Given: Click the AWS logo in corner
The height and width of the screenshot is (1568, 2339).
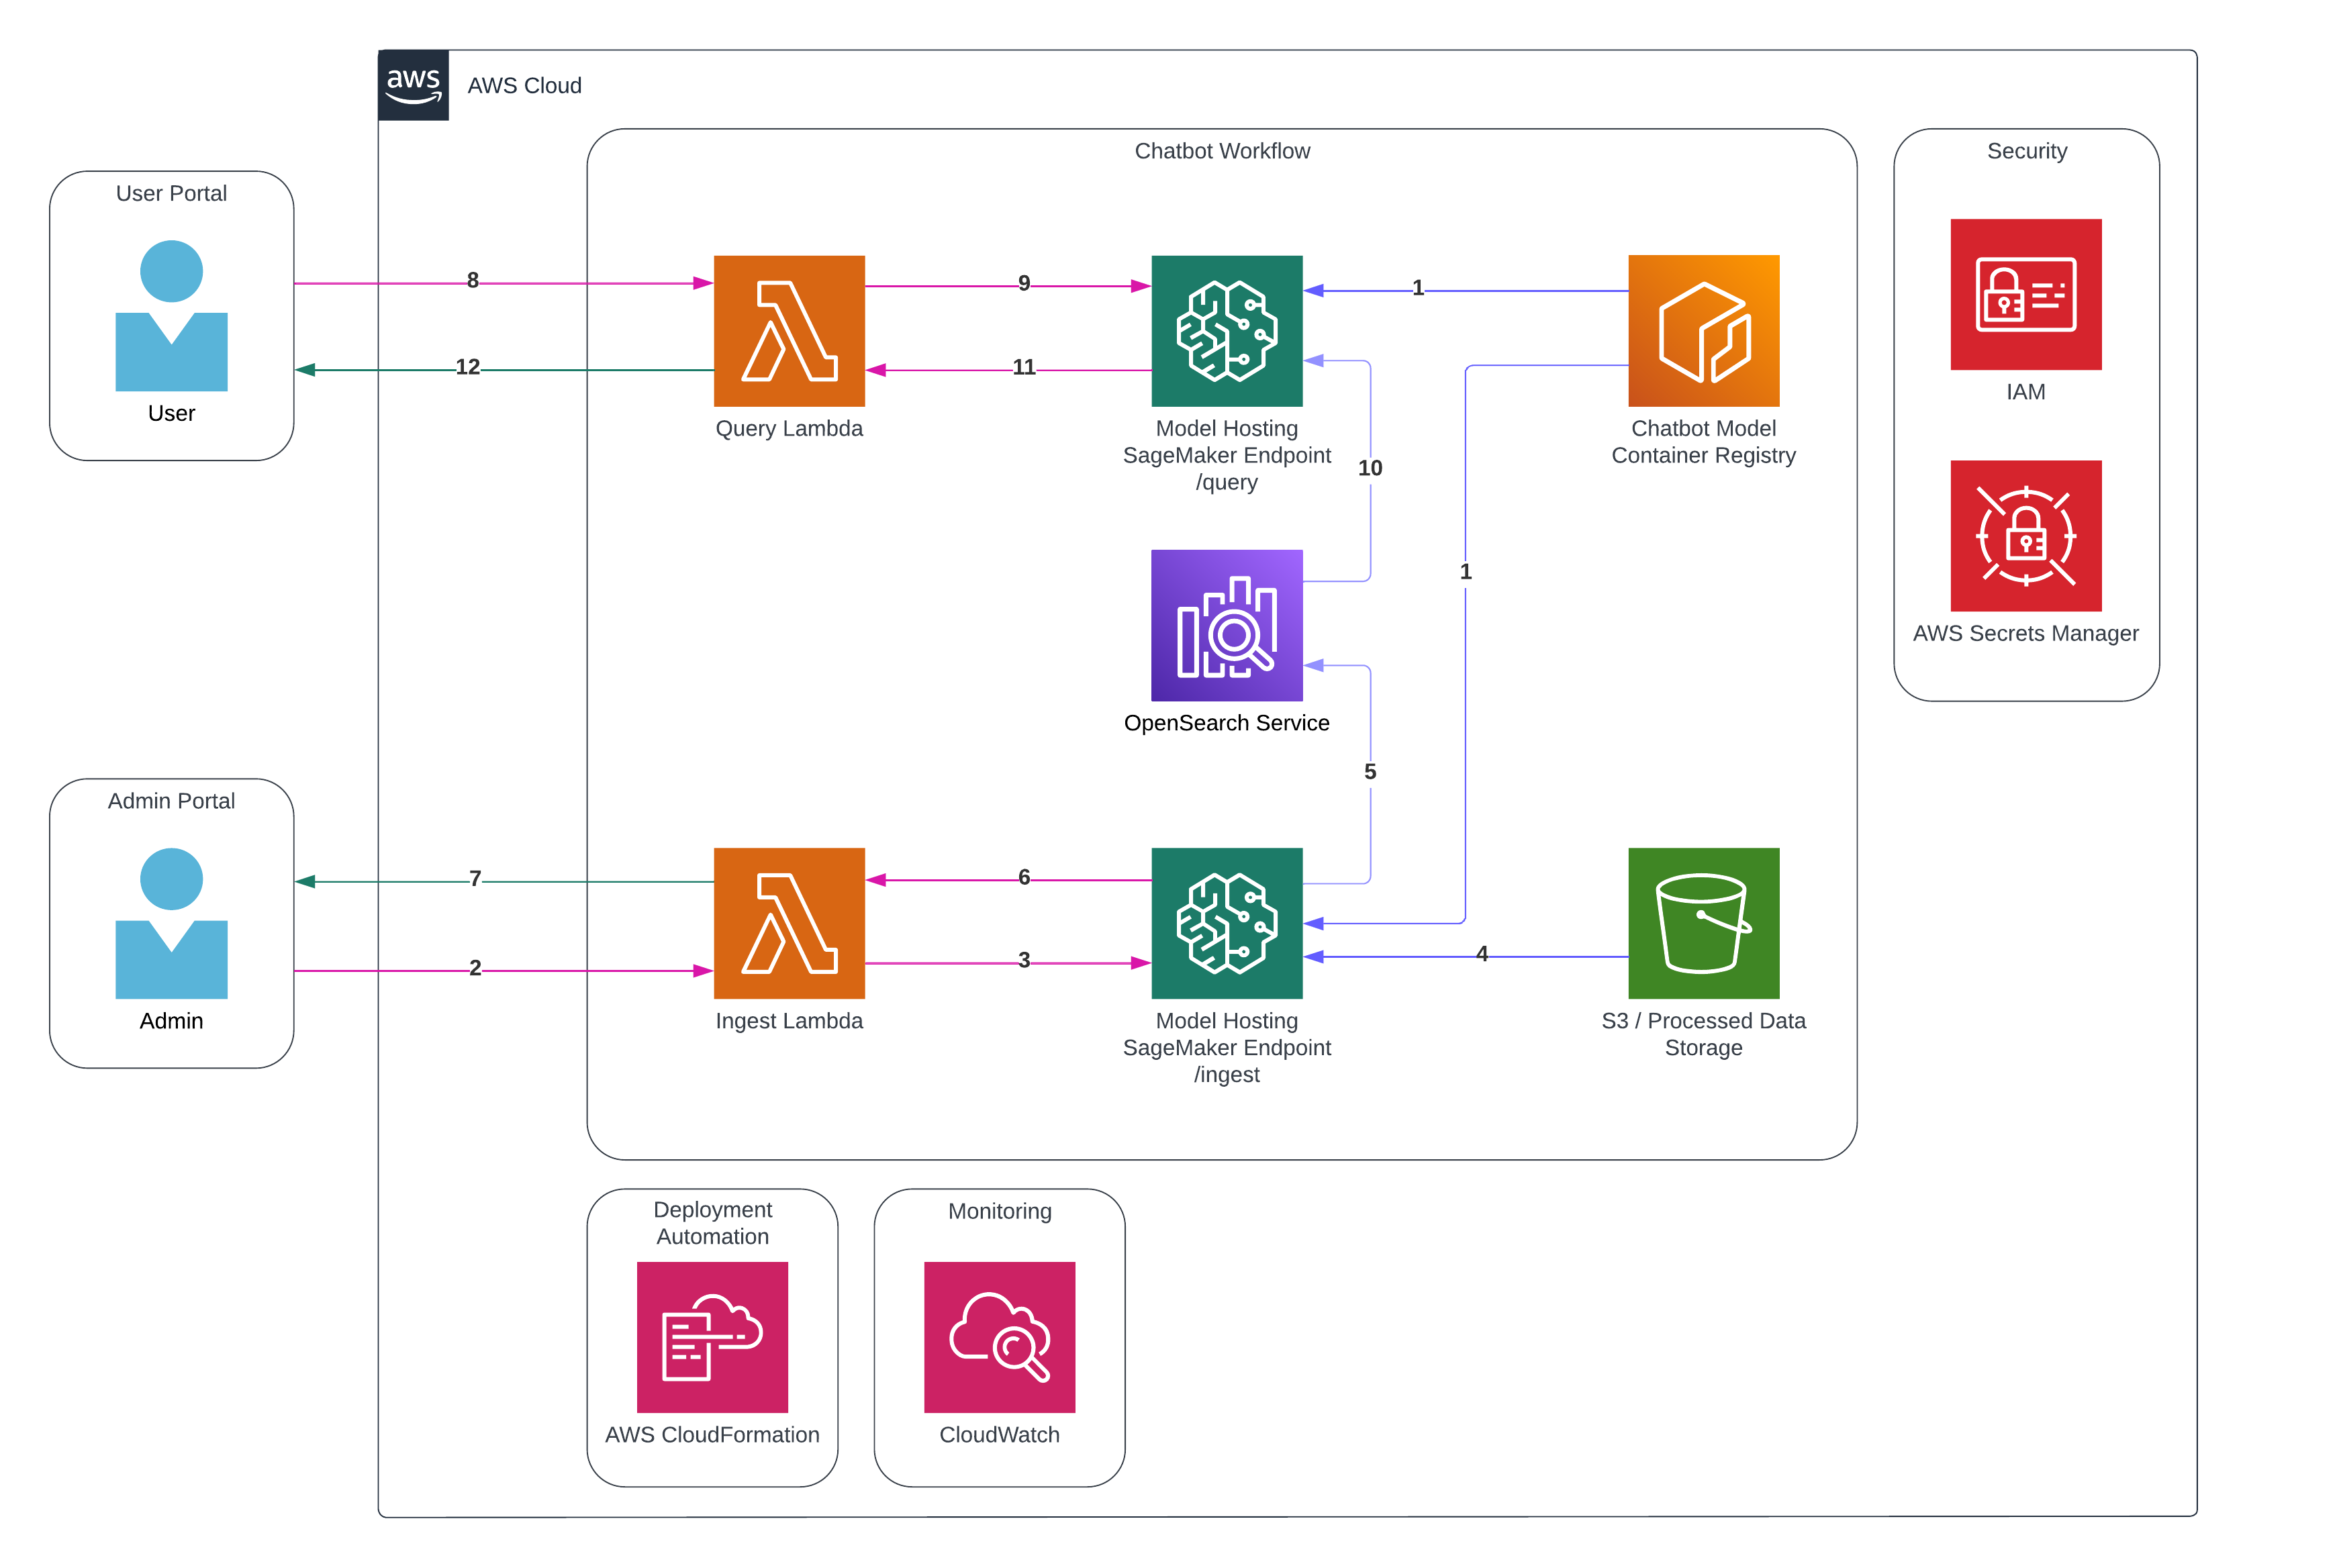Looking at the screenshot, I should (x=413, y=85).
